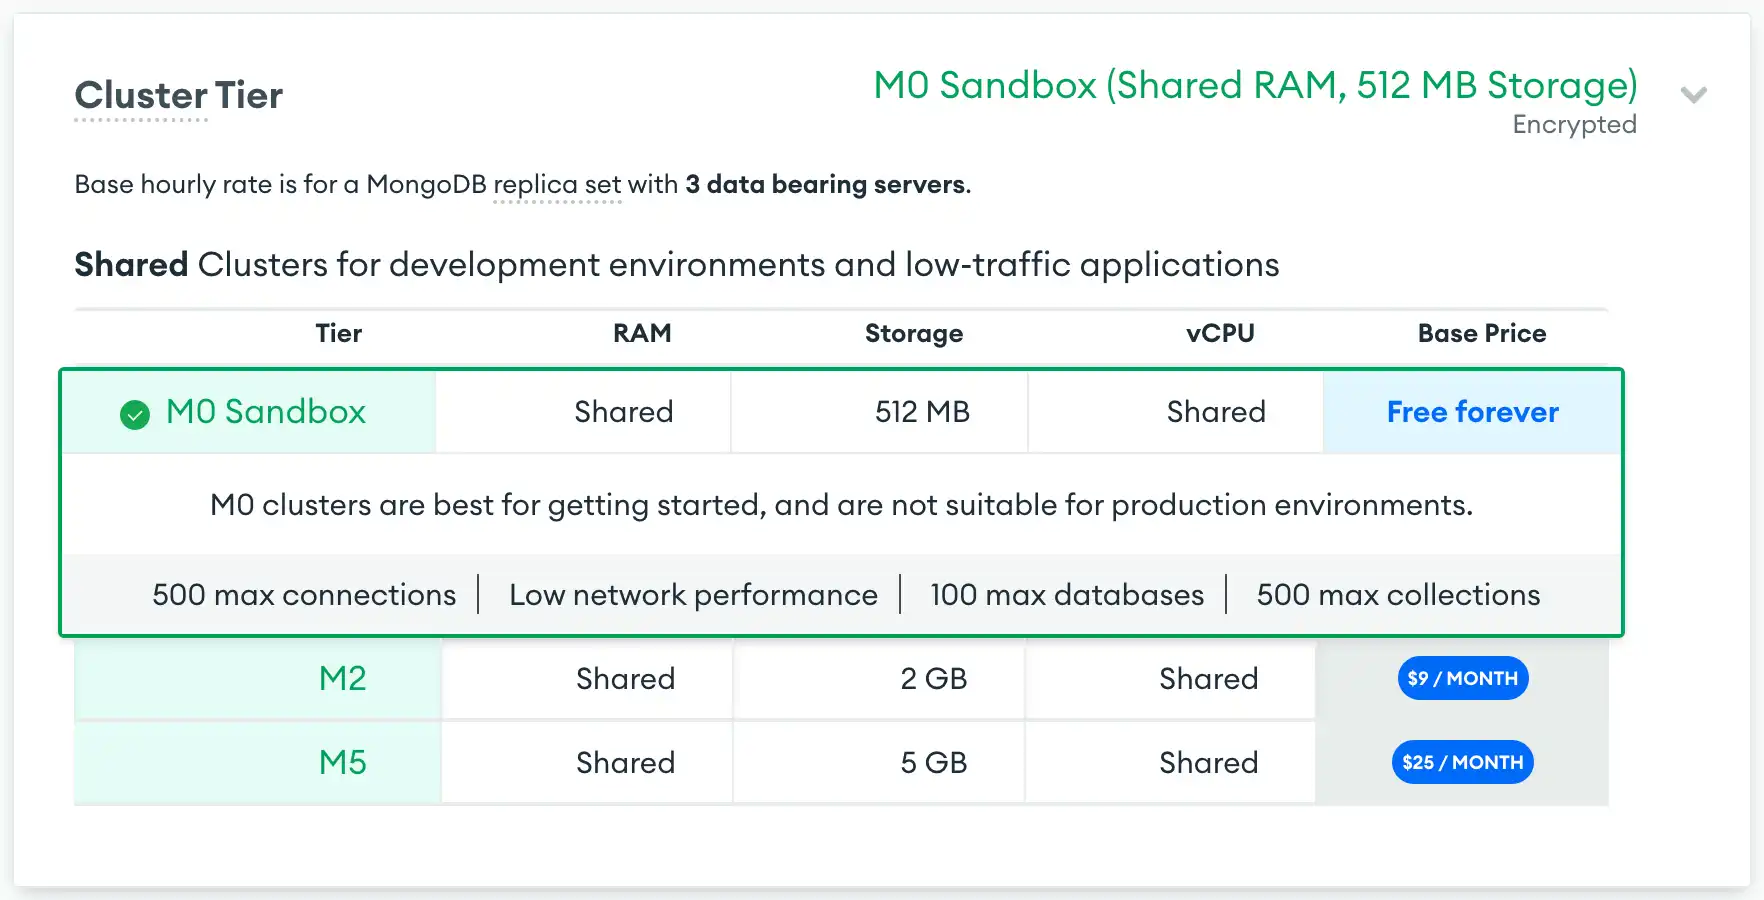The image size is (1764, 900).
Task: Click the Tier column header
Action: tap(339, 334)
